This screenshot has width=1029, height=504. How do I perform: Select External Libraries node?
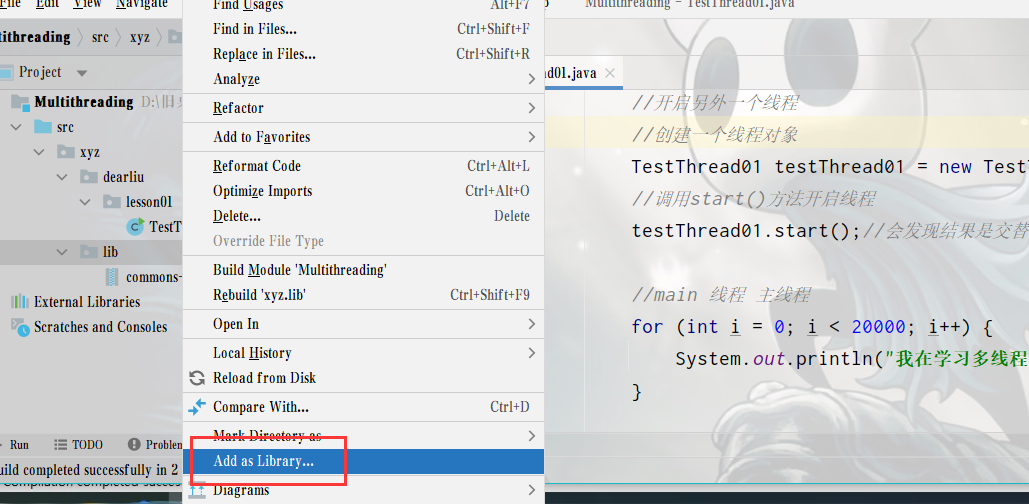pyautogui.click(x=87, y=302)
